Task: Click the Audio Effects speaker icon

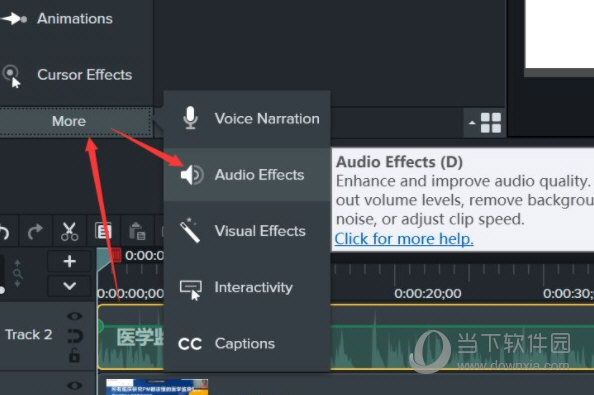Action: [192, 175]
